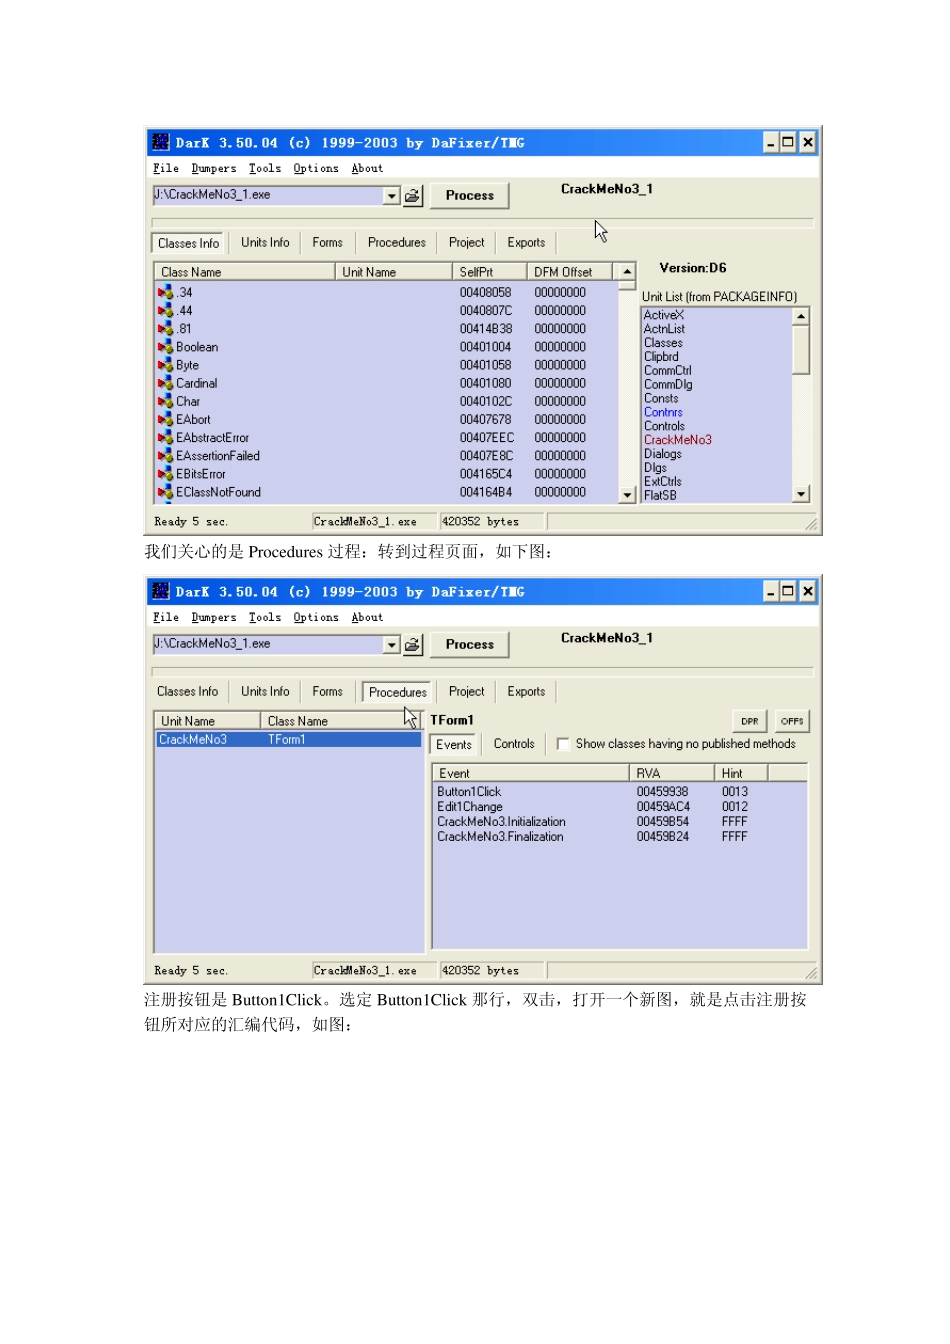
Task: Click the Cardinal class icon
Action: pos(165,383)
